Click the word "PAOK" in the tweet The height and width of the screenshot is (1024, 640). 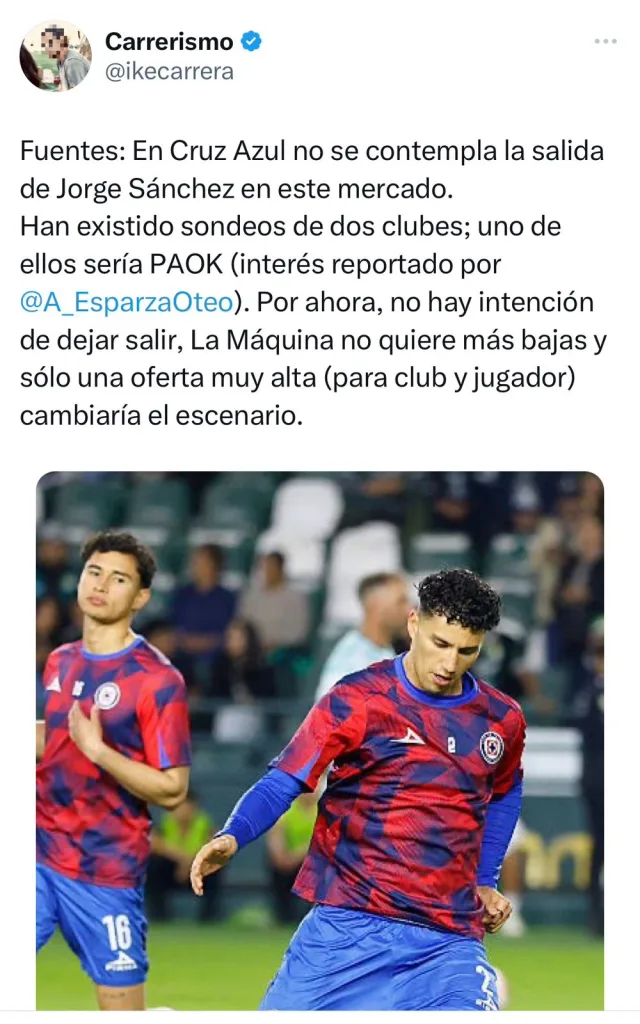[x=187, y=264]
